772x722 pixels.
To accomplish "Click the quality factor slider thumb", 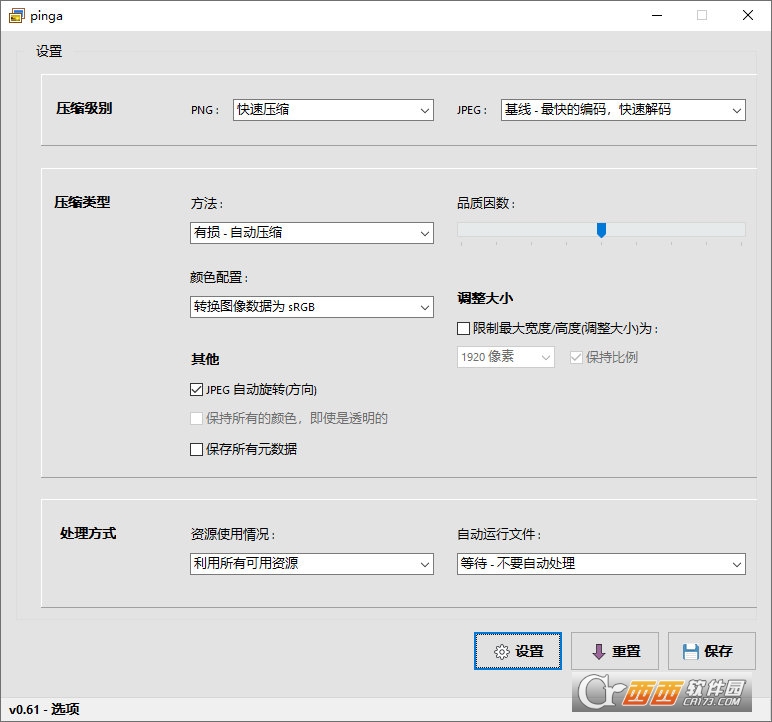I will (601, 230).
